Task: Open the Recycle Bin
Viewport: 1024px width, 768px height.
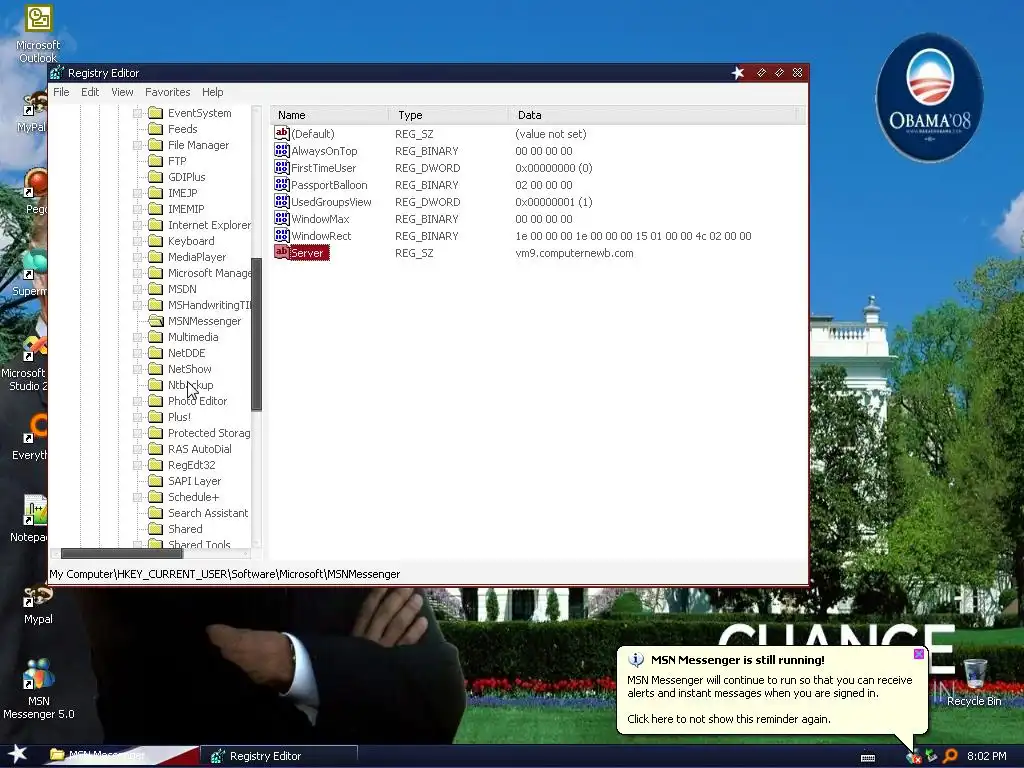Action: click(x=974, y=683)
